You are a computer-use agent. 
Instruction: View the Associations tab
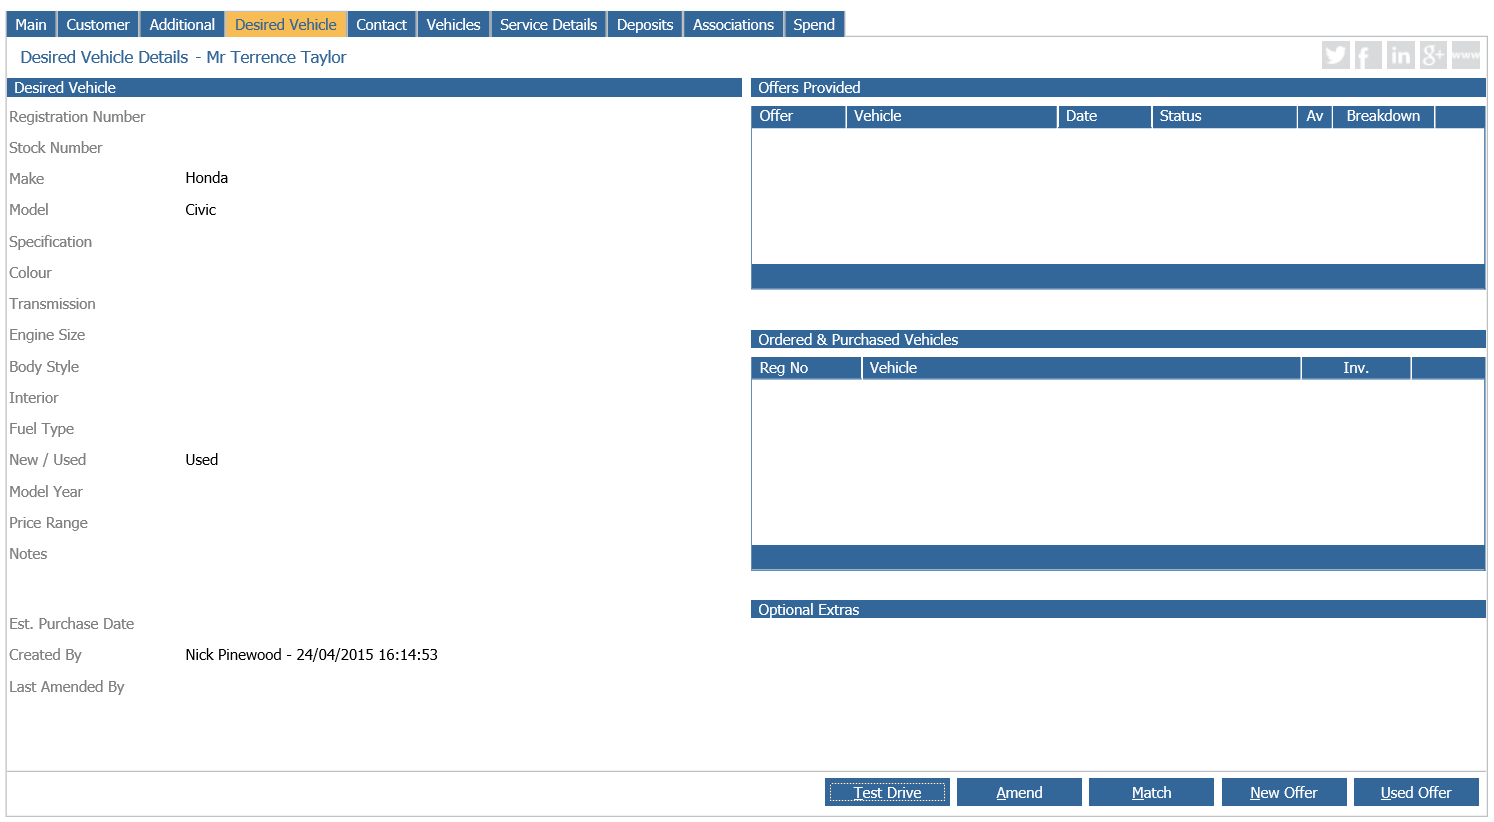tap(733, 24)
